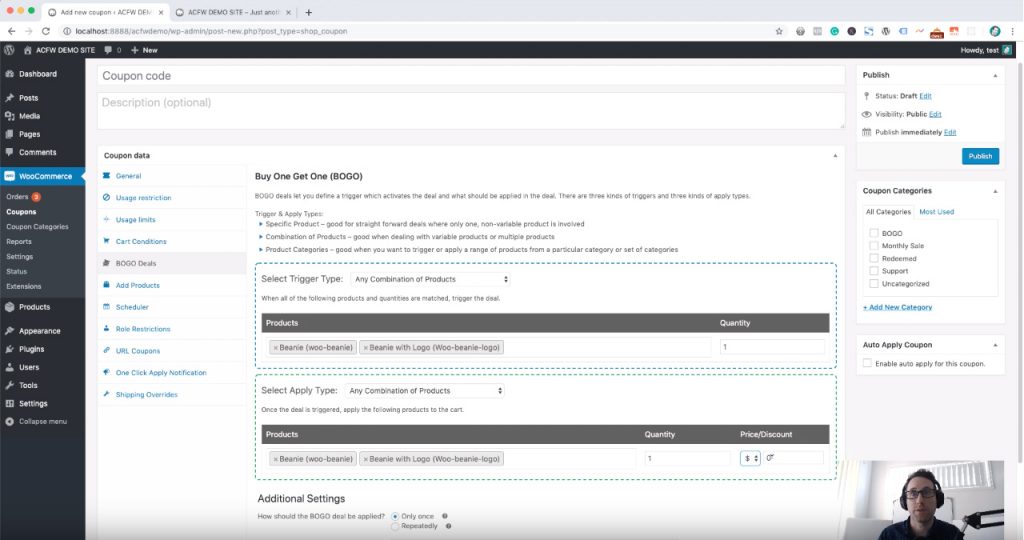The image size is (1024, 540).
Task: Check the Monthly Sale category checkbox
Action: coord(874,246)
